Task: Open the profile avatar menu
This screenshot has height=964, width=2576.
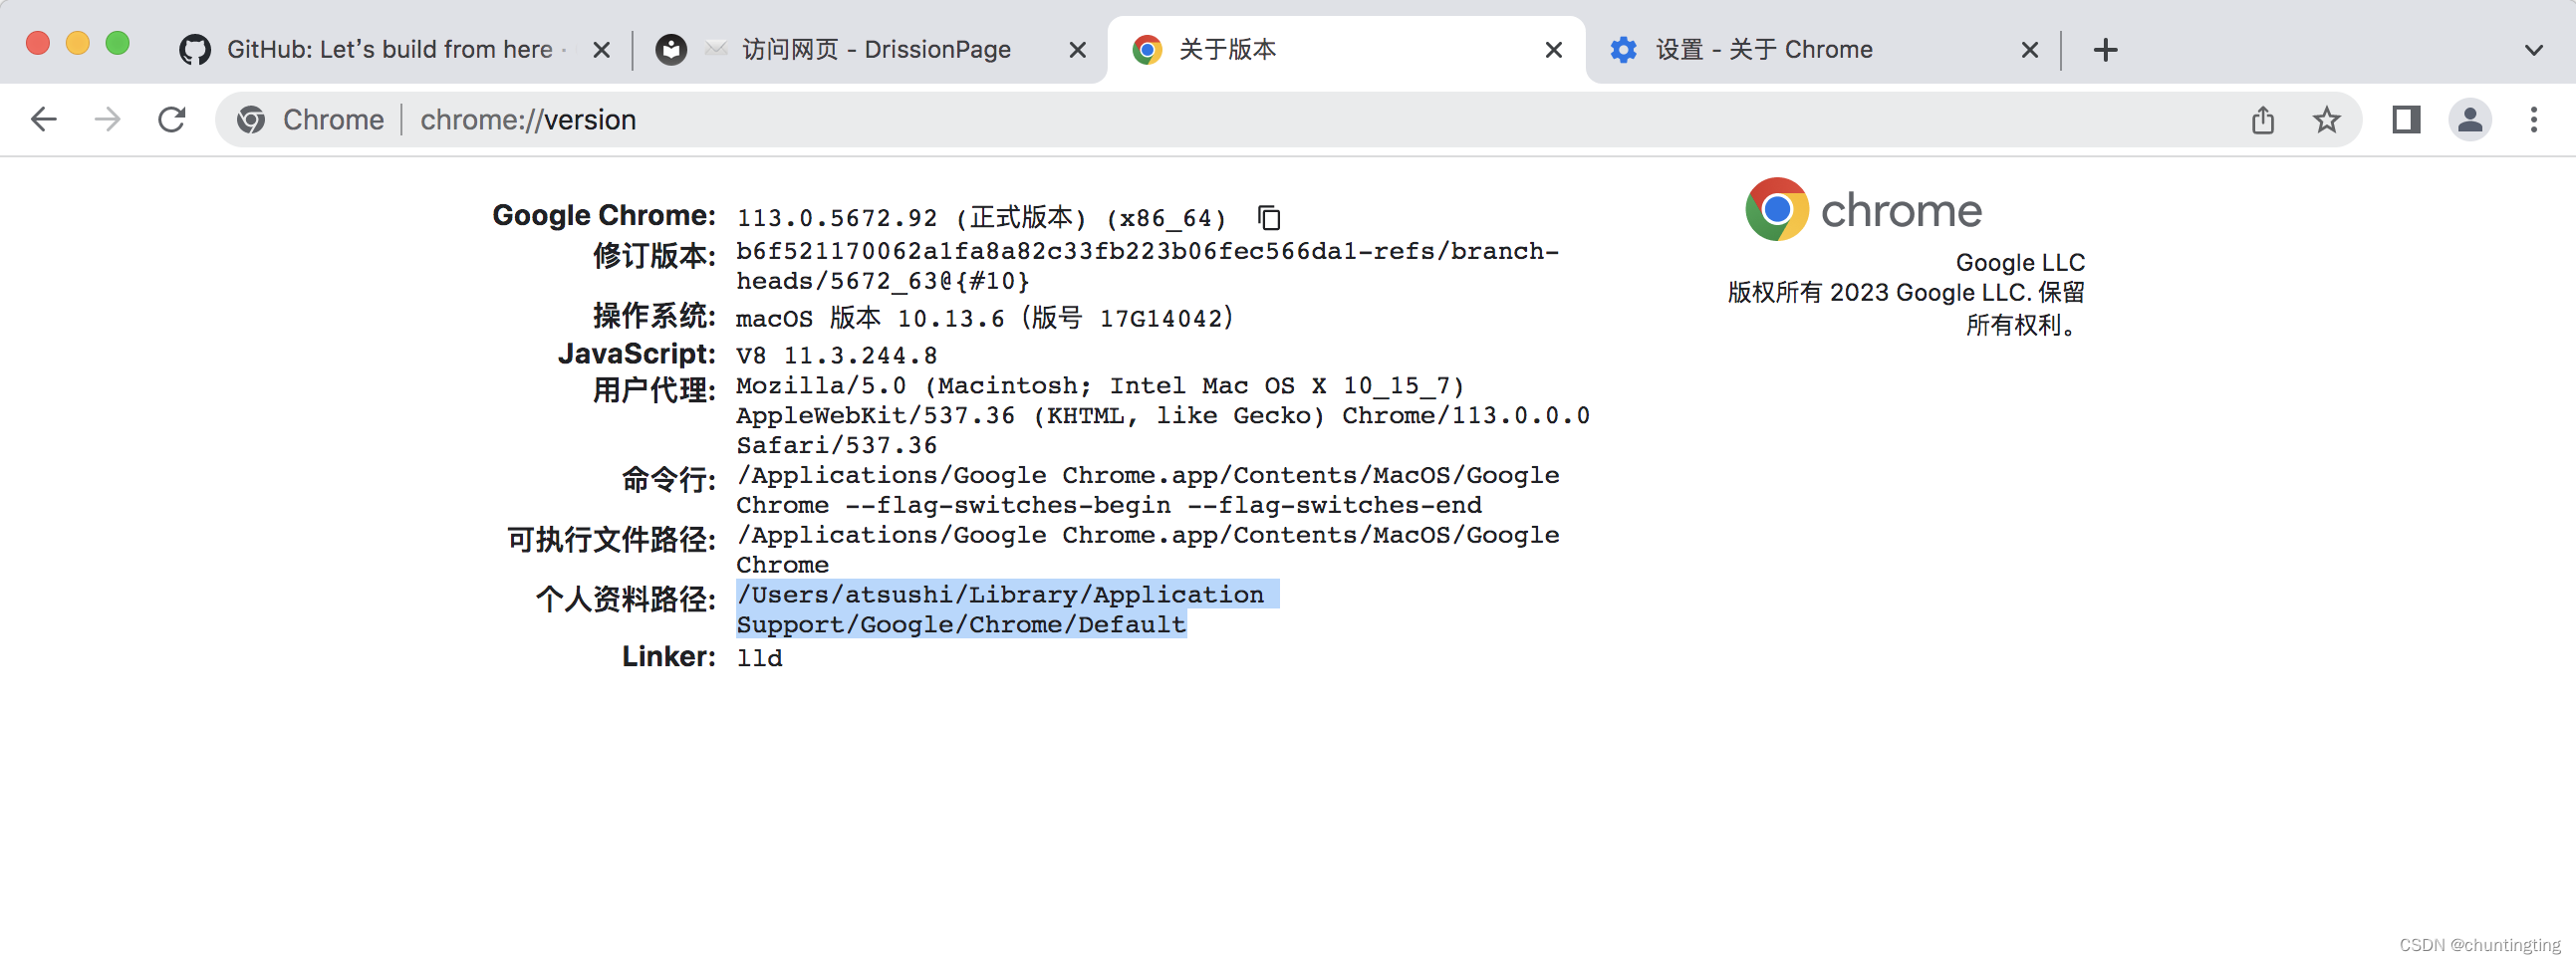Action: click(x=2470, y=120)
